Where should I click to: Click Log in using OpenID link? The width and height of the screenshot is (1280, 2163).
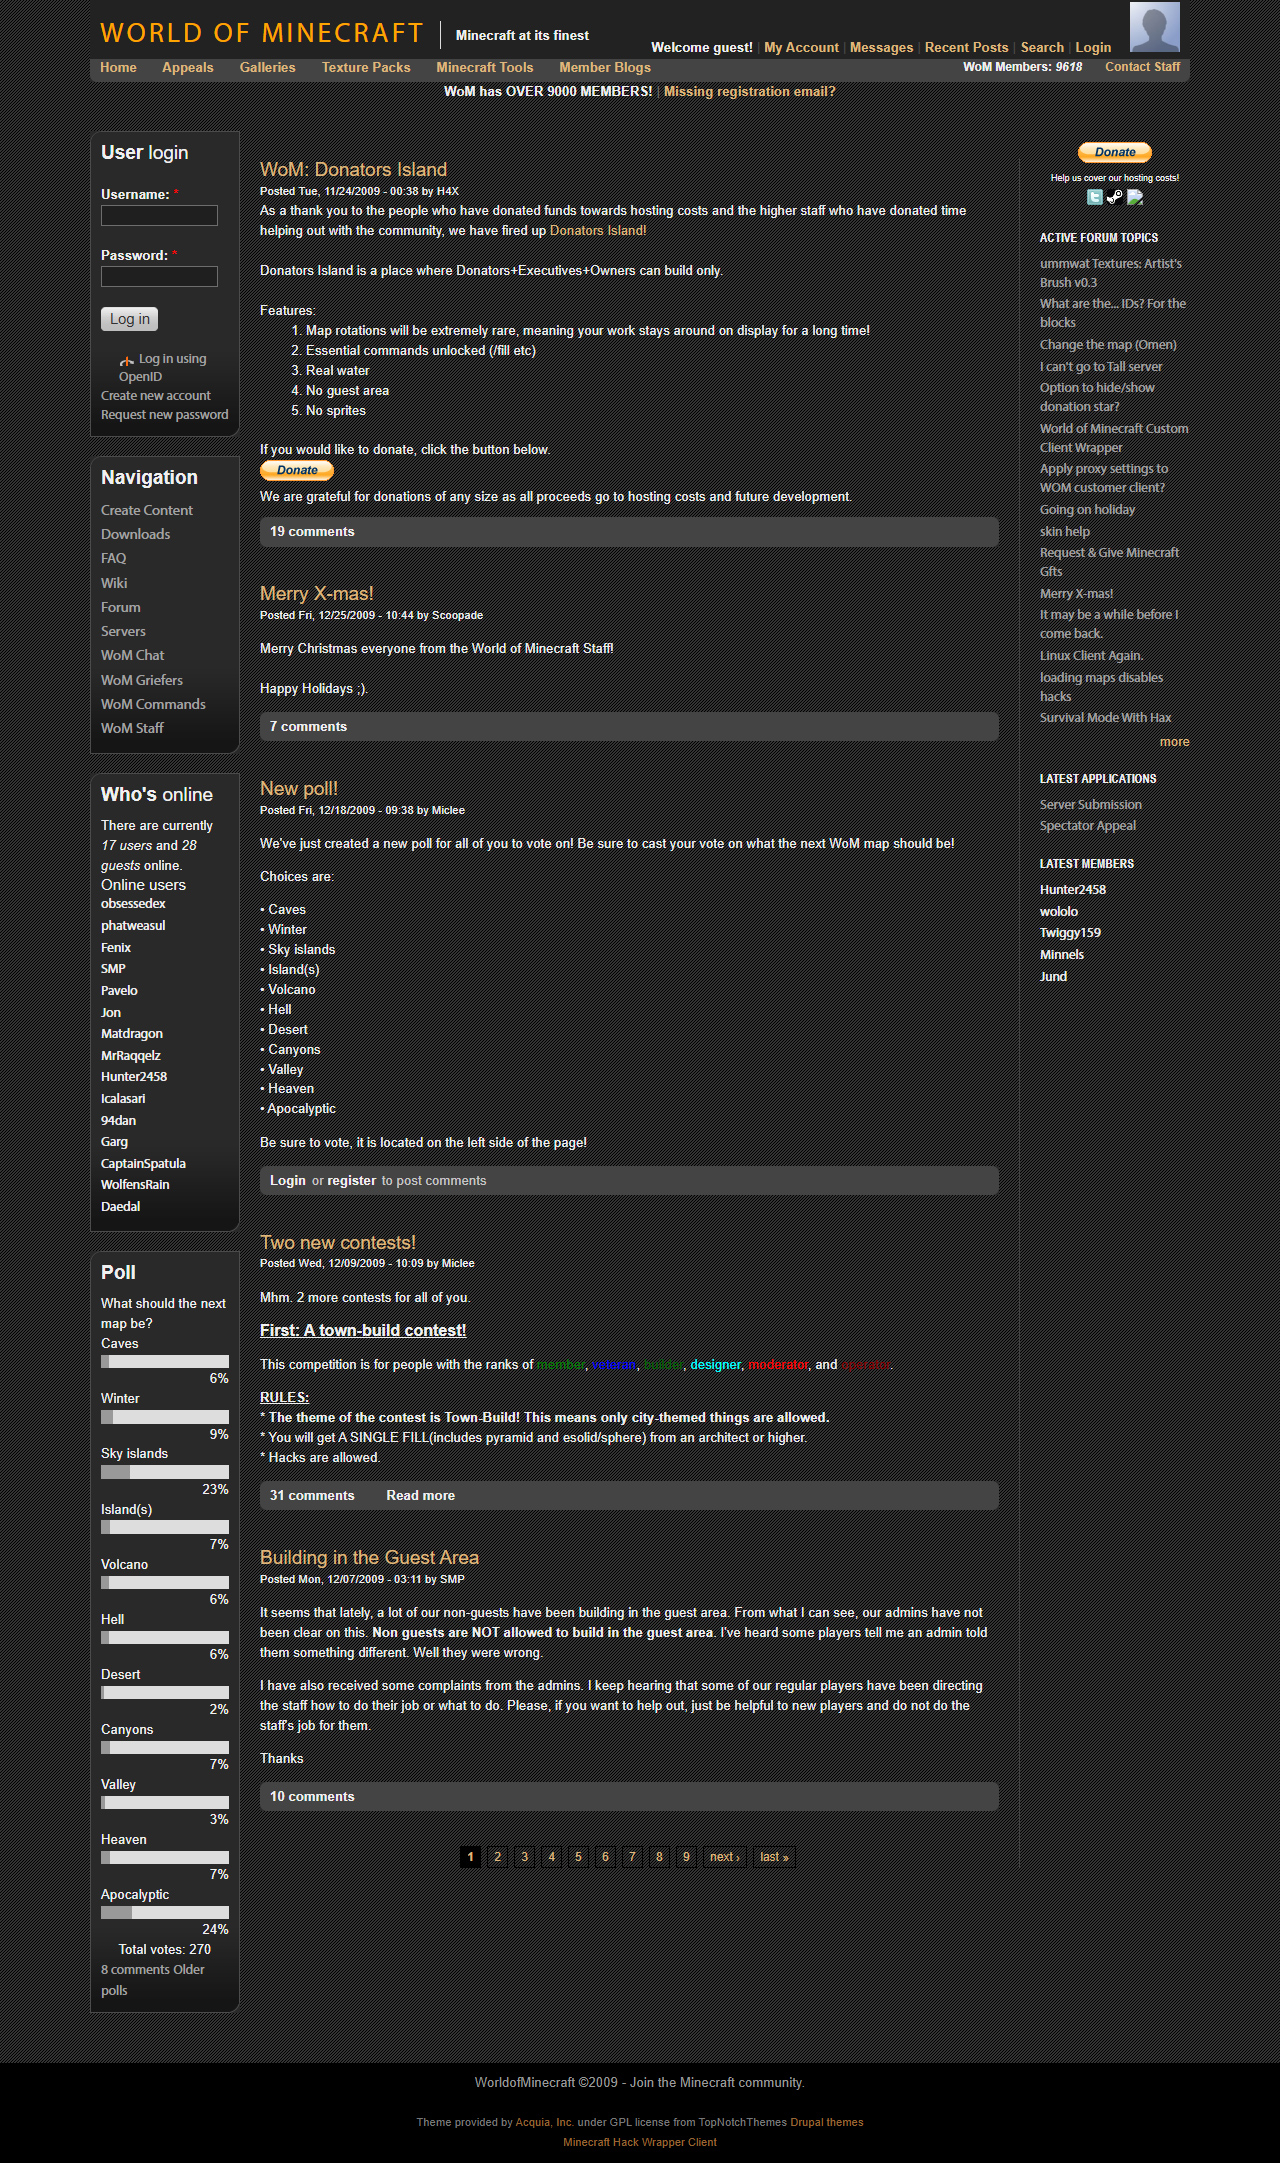click(162, 368)
